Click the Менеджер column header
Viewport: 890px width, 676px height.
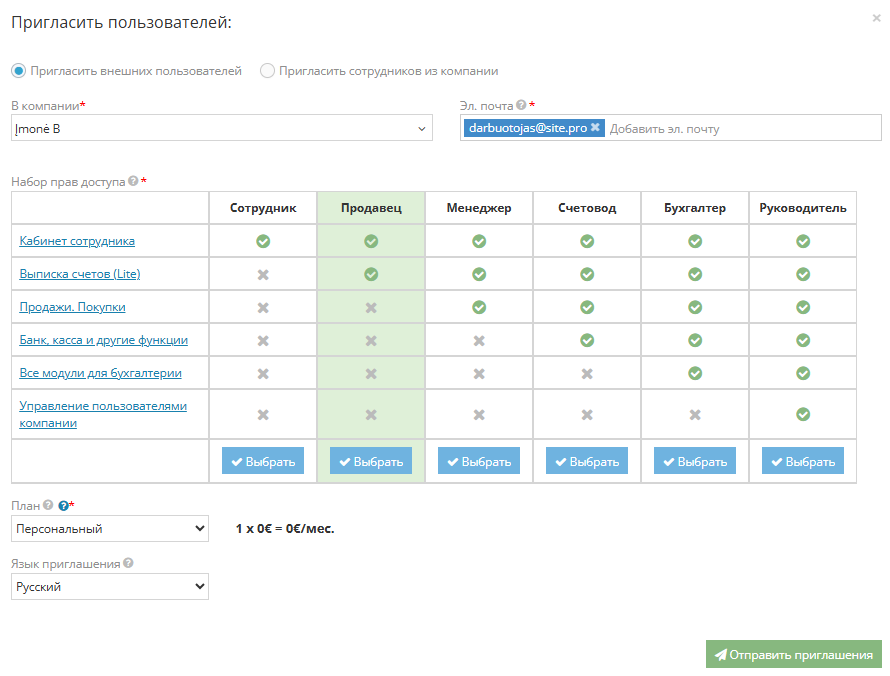click(478, 208)
